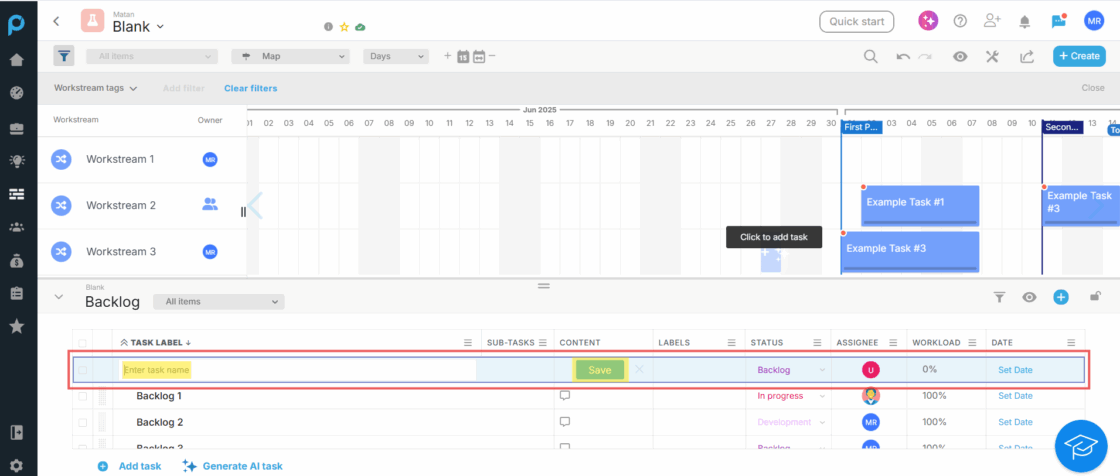Toggle the eye visibility icon in top toolbar
The height and width of the screenshot is (476, 1120).
click(960, 57)
